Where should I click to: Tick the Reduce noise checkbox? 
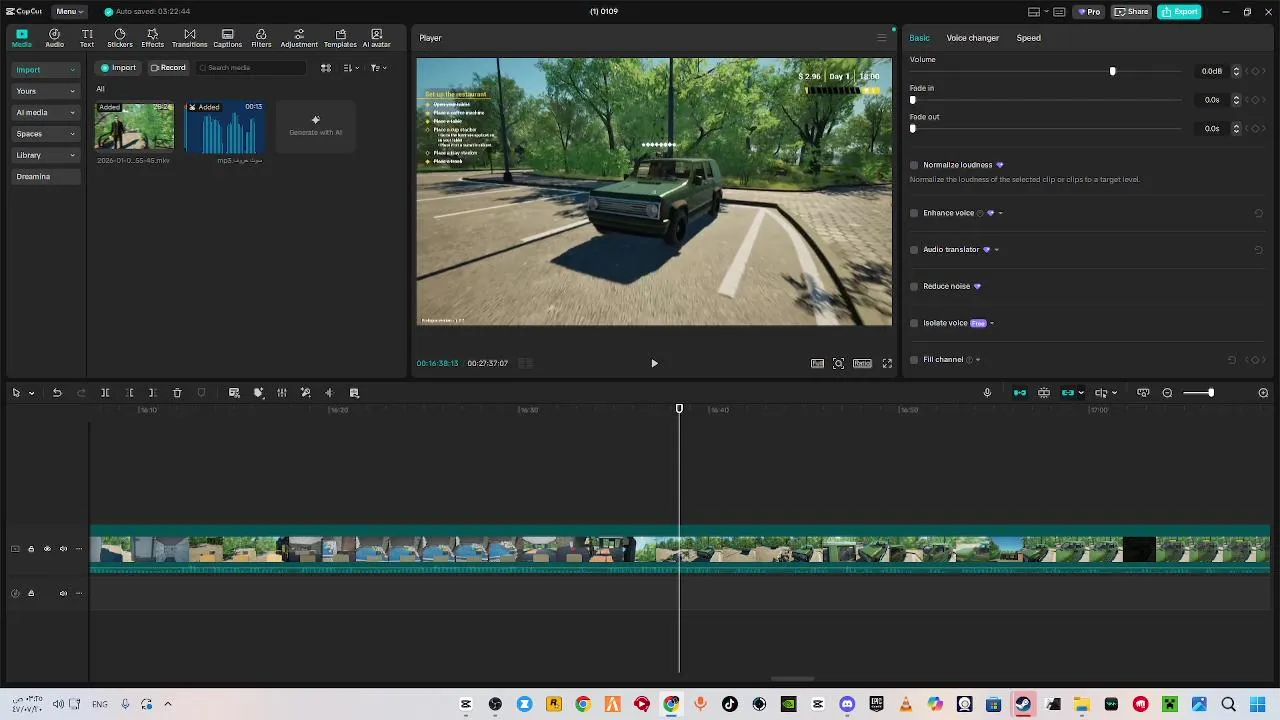point(914,286)
